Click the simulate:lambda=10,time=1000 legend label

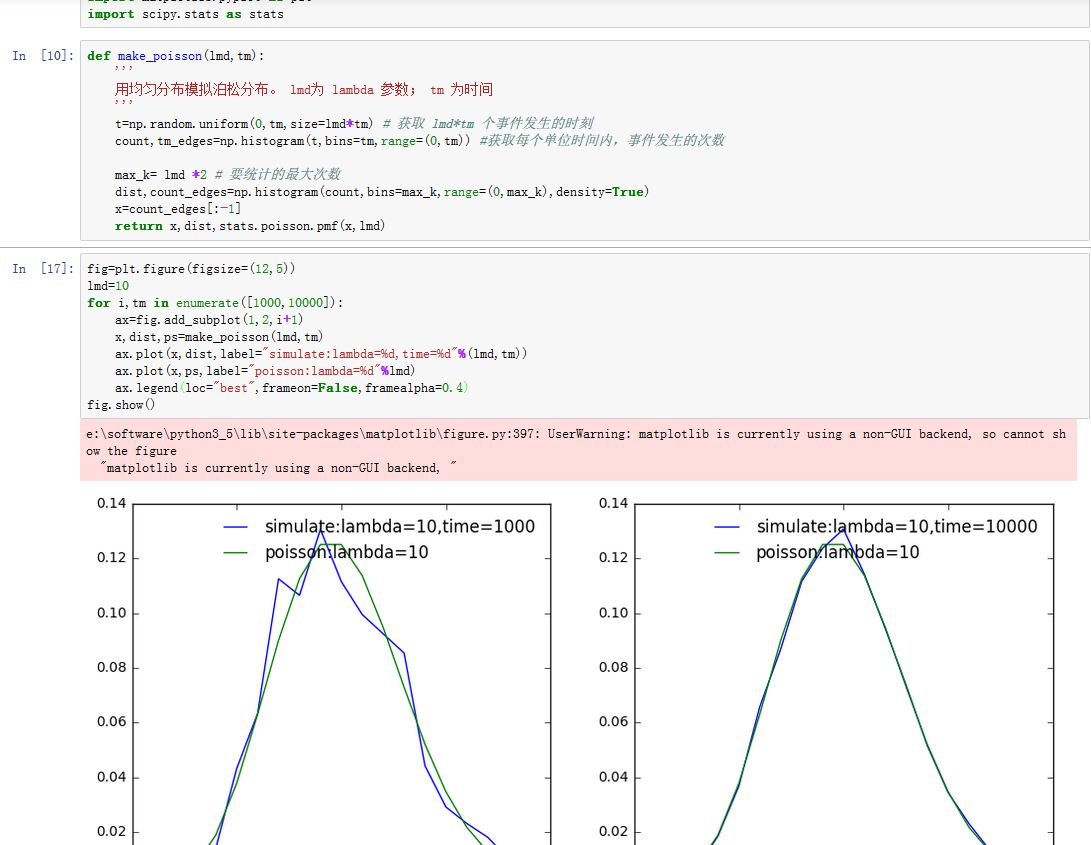pos(399,527)
